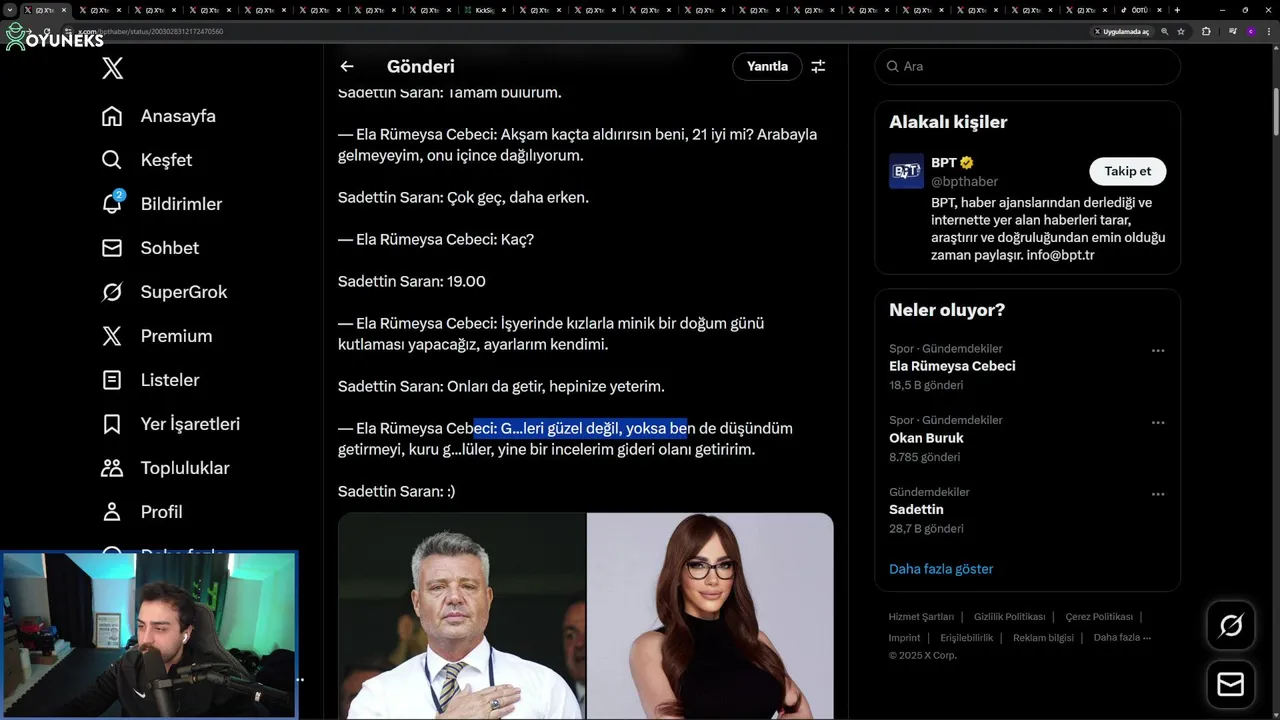Go back with the arrow beside Gönderi
This screenshot has height=720, width=1280.
(347, 67)
